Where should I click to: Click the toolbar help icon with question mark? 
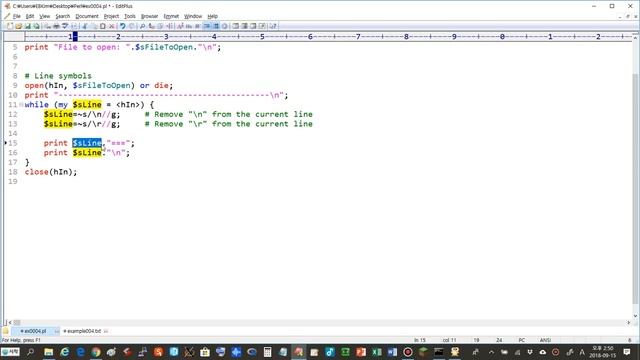coord(273,26)
